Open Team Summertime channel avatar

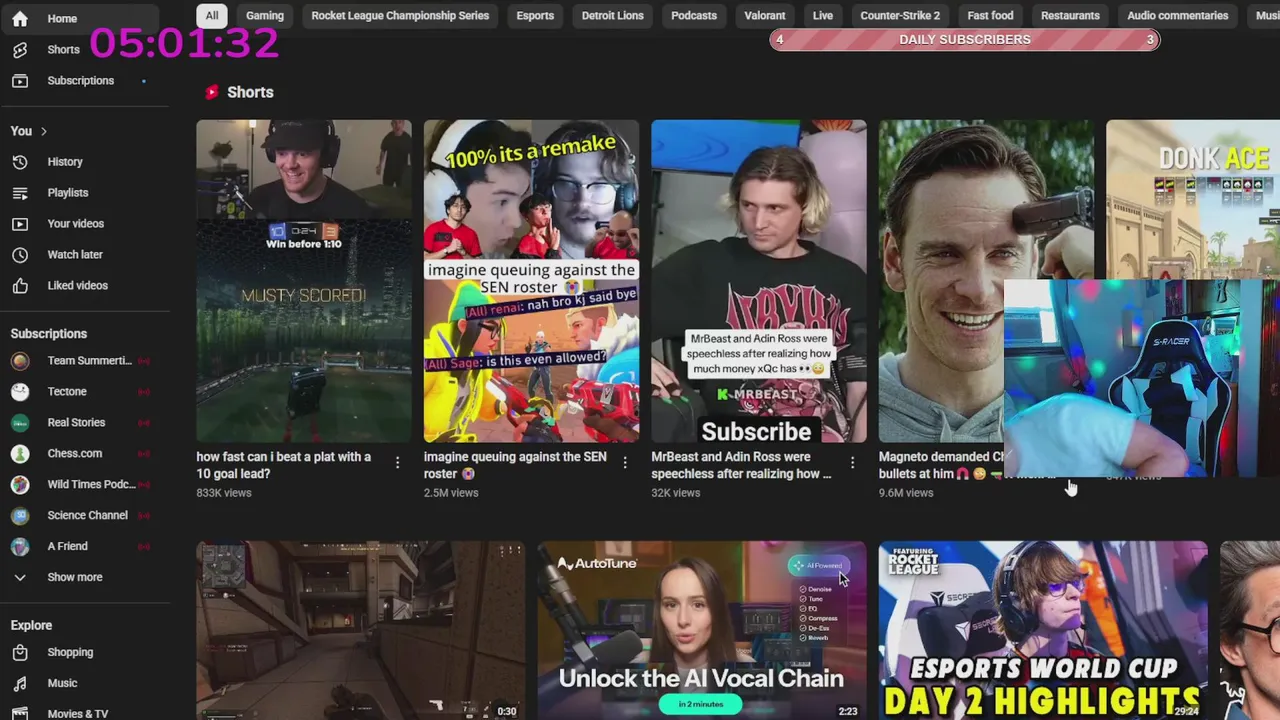[20, 360]
